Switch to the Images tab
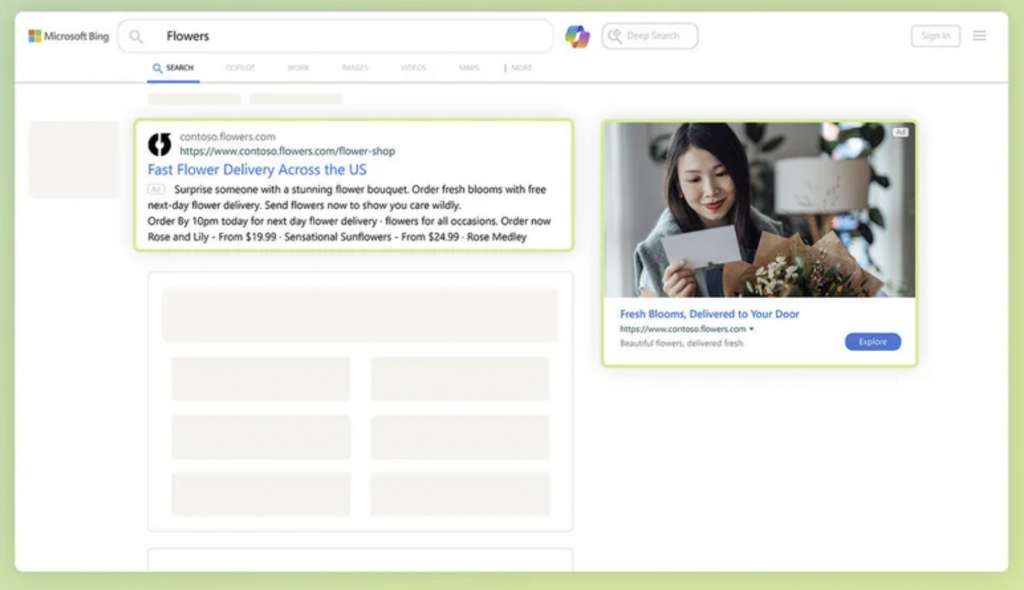 [354, 68]
